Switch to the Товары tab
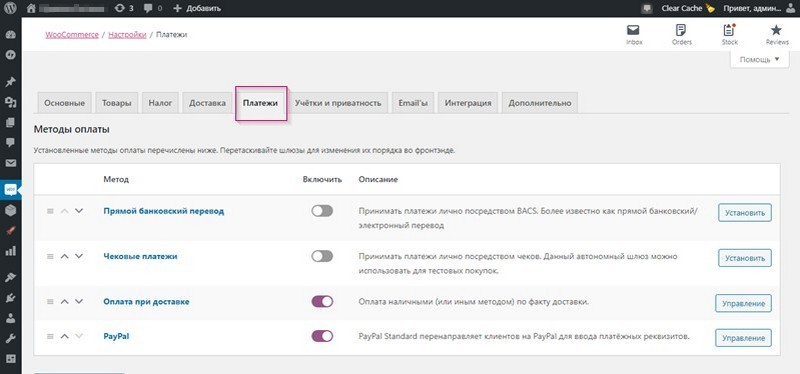Screen dimensions: 800x374 point(116,103)
